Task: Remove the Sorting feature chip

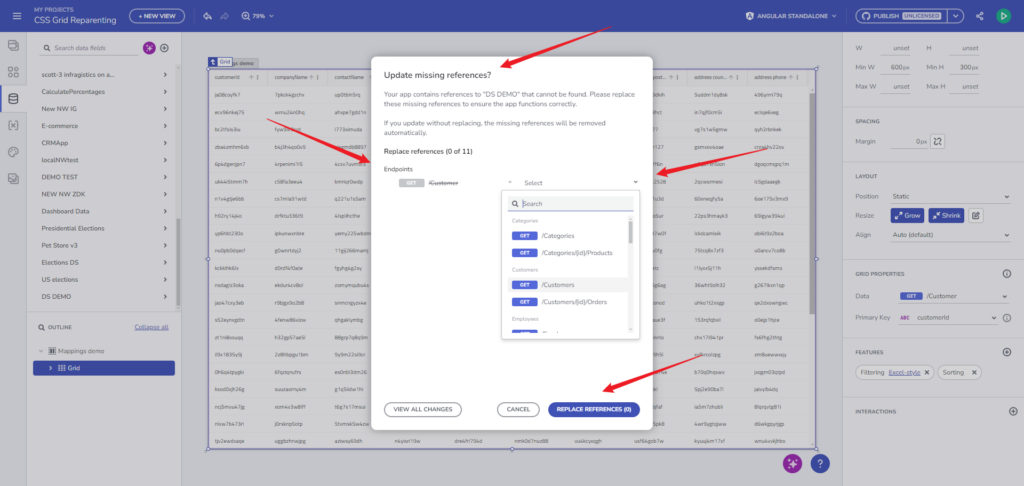Action: (974, 372)
